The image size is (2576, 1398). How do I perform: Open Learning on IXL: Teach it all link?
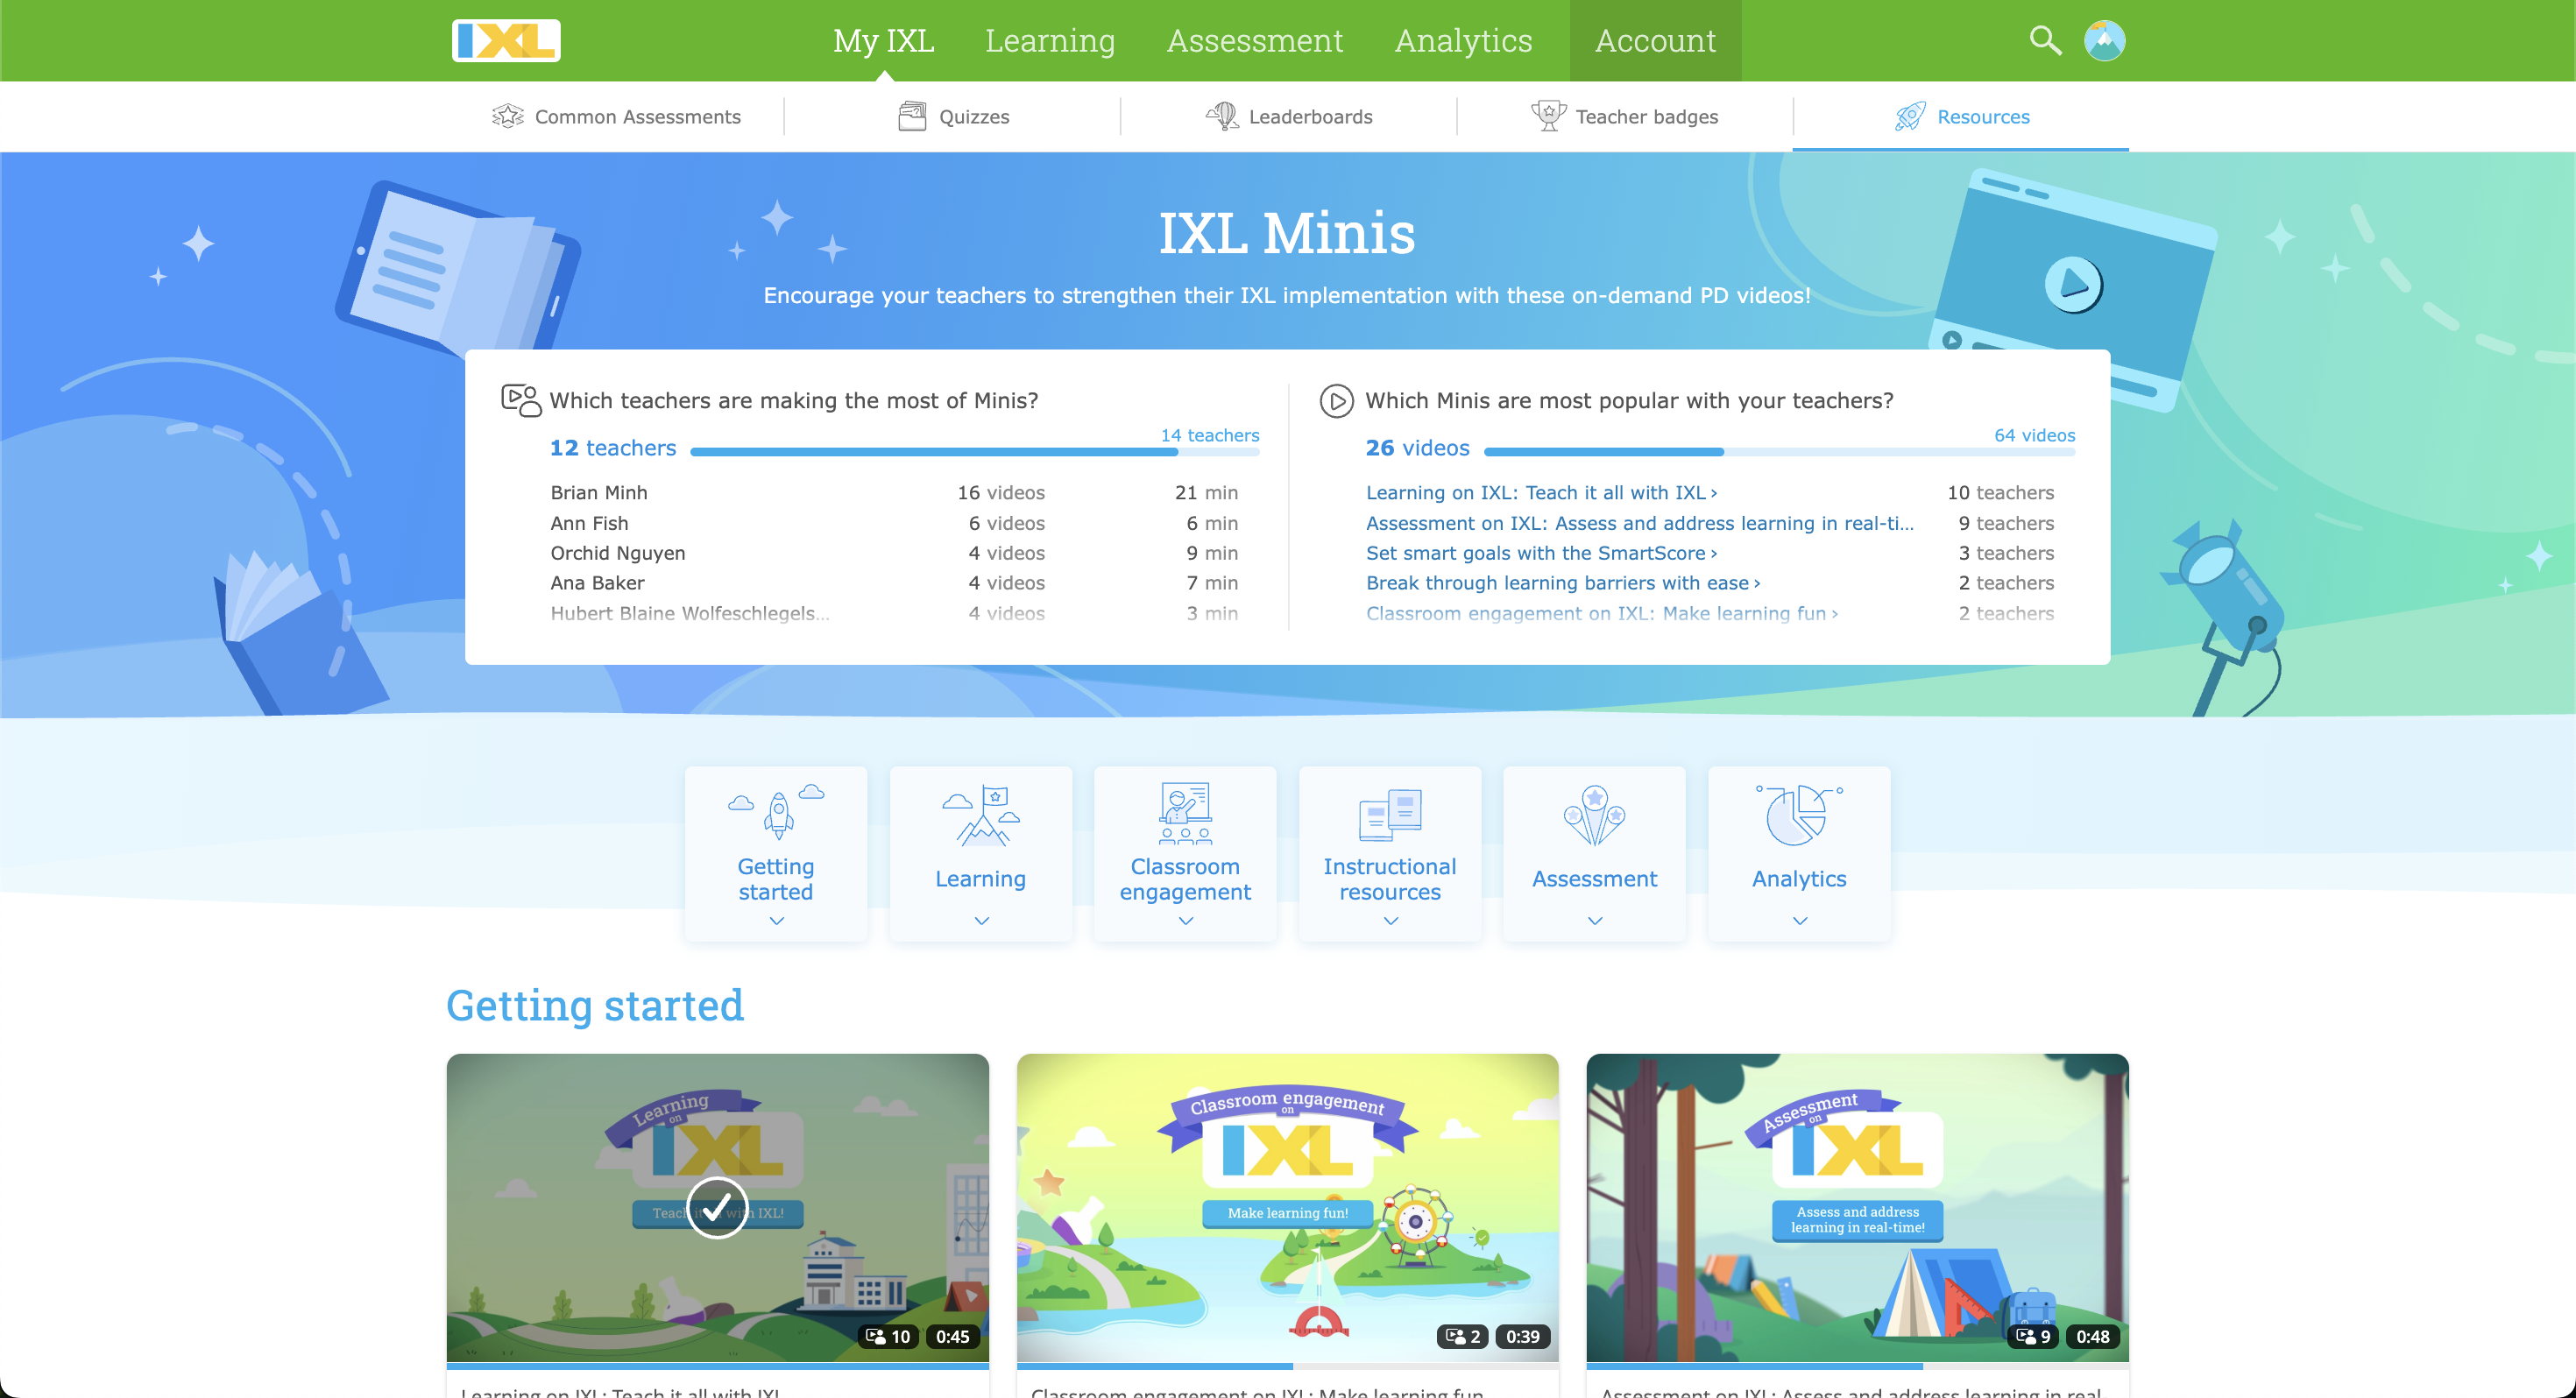coord(1541,492)
